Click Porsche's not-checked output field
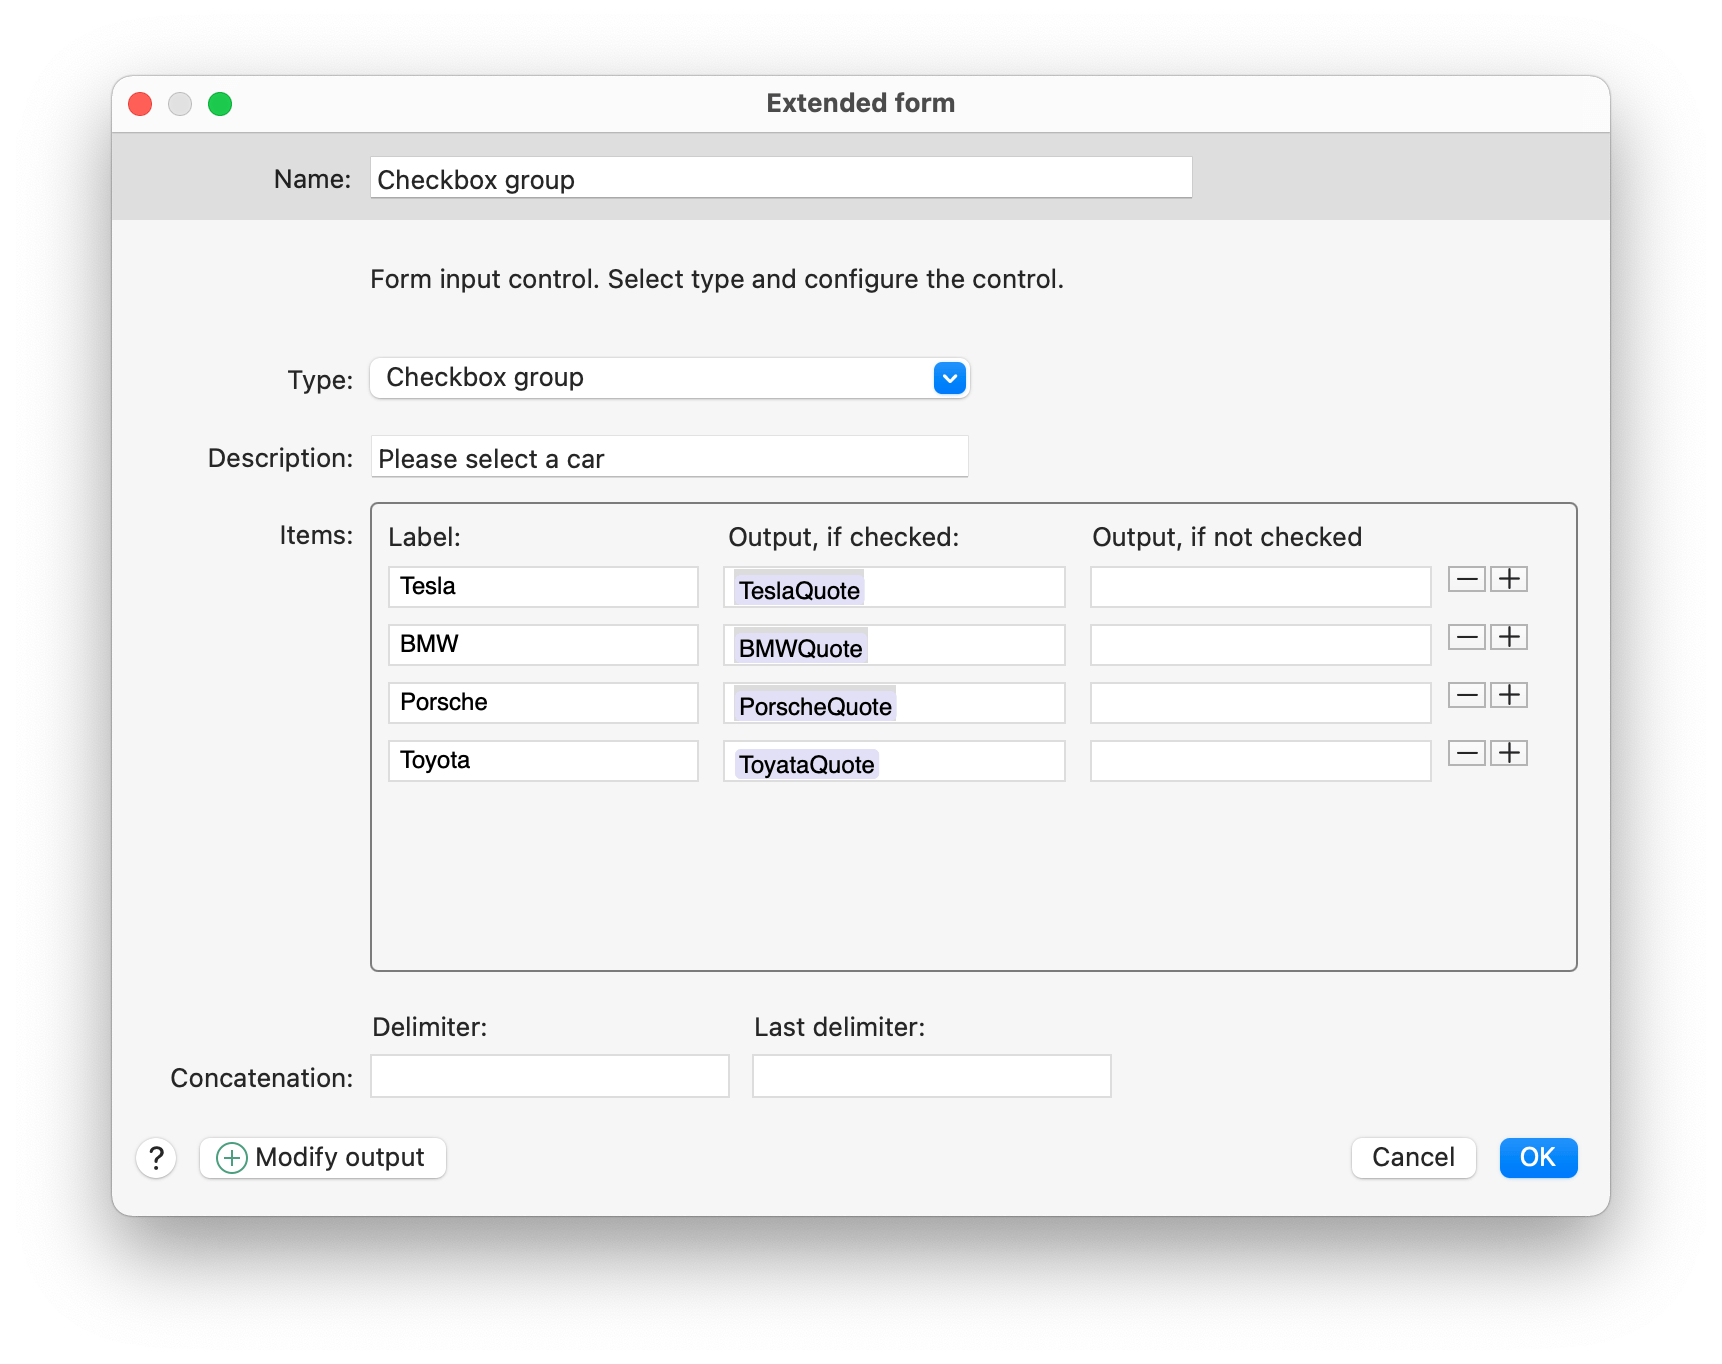Viewport: 1722px width, 1364px height. click(x=1261, y=703)
